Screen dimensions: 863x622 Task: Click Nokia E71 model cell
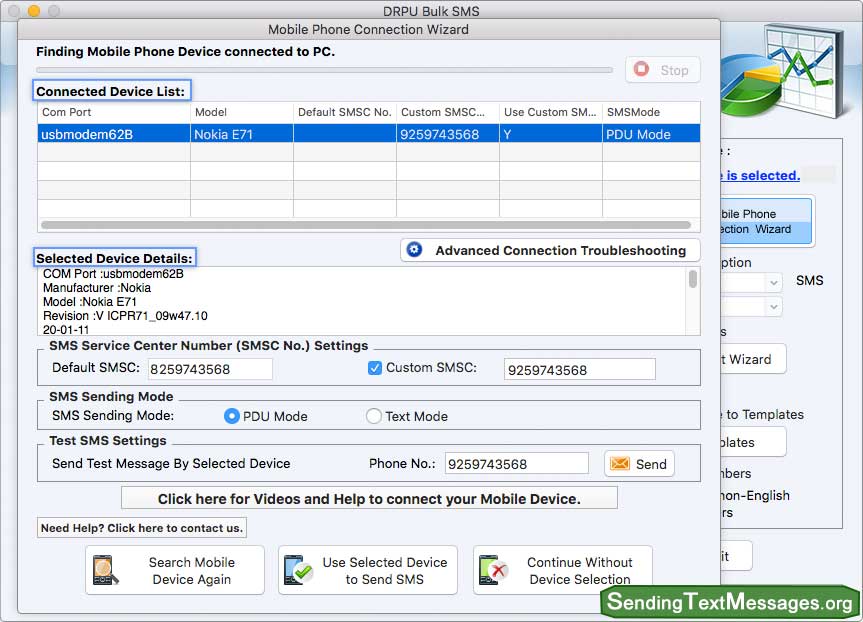[x=242, y=134]
